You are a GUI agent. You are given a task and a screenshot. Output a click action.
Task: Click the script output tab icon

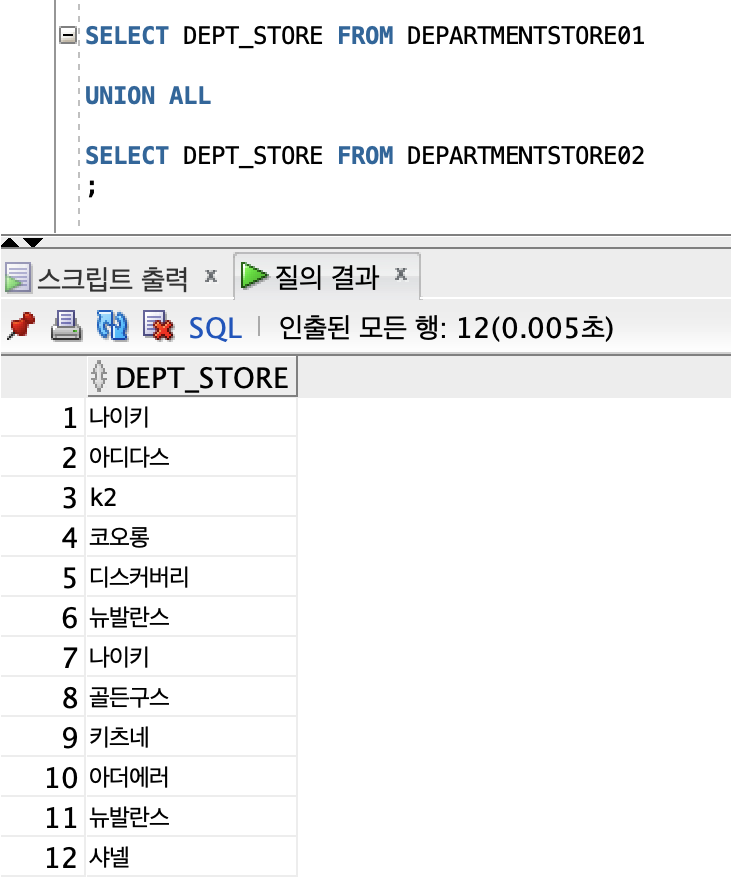tap(18, 278)
